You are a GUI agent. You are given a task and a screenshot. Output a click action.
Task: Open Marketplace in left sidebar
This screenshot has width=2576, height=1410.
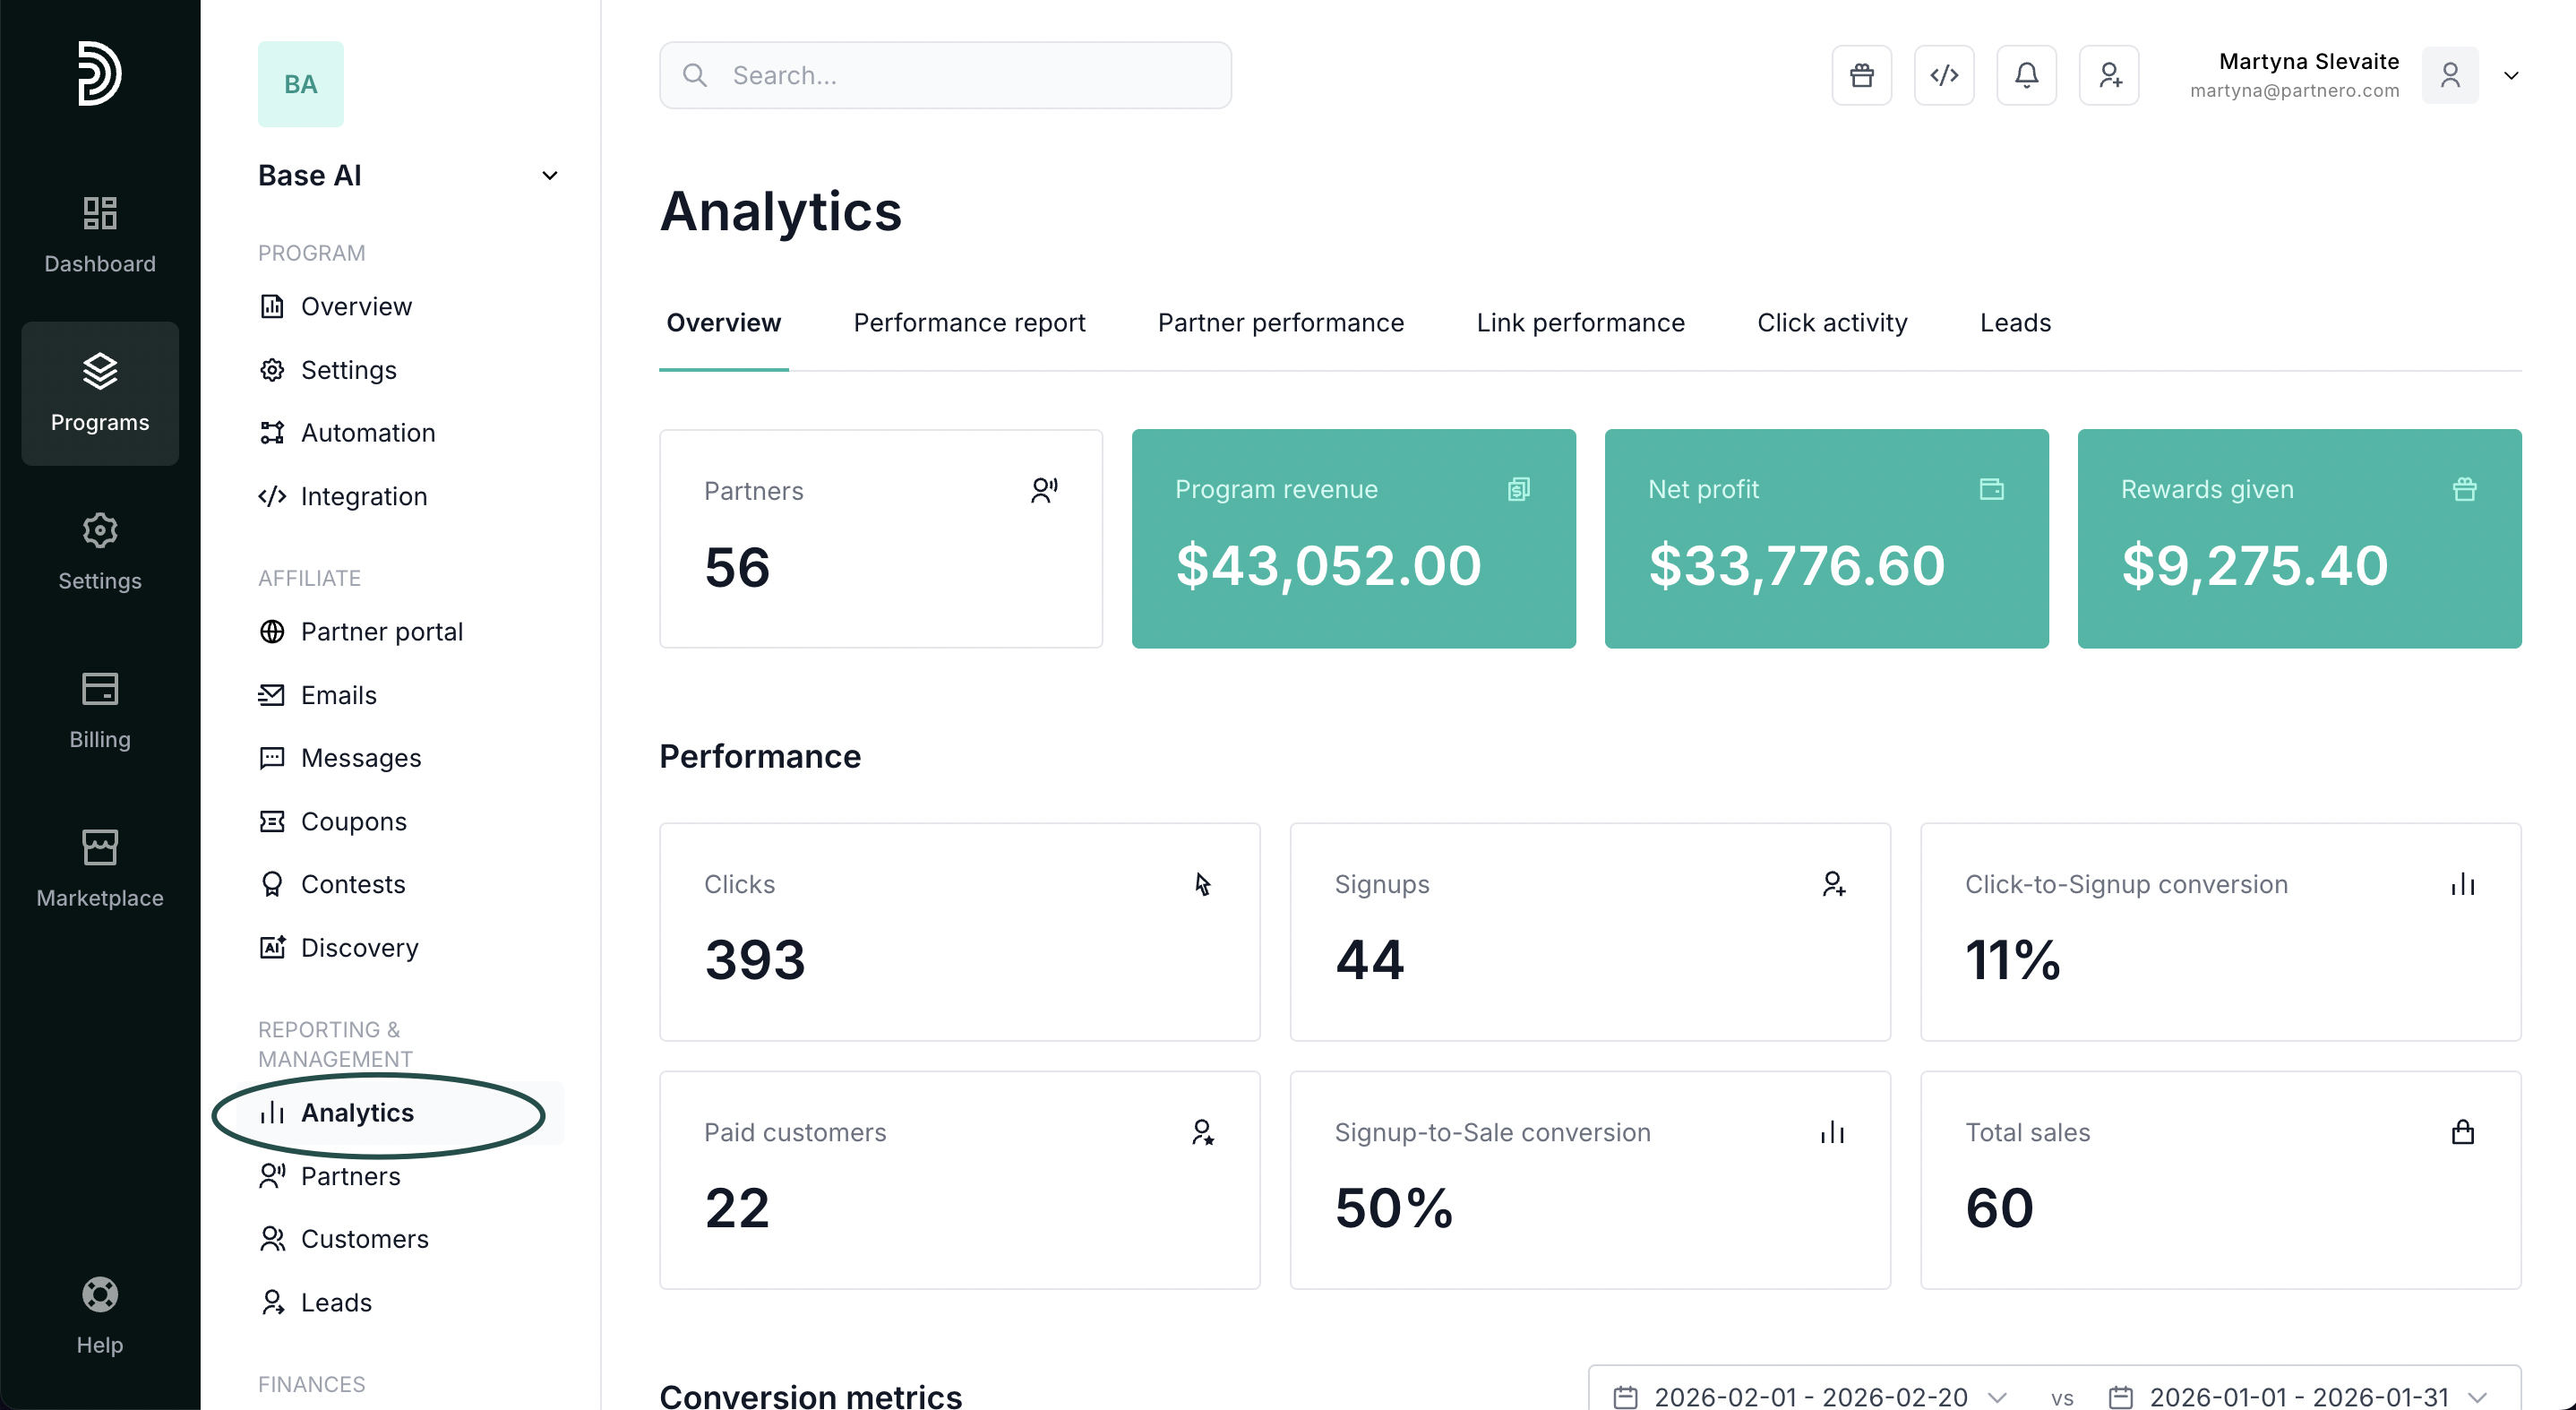100,868
